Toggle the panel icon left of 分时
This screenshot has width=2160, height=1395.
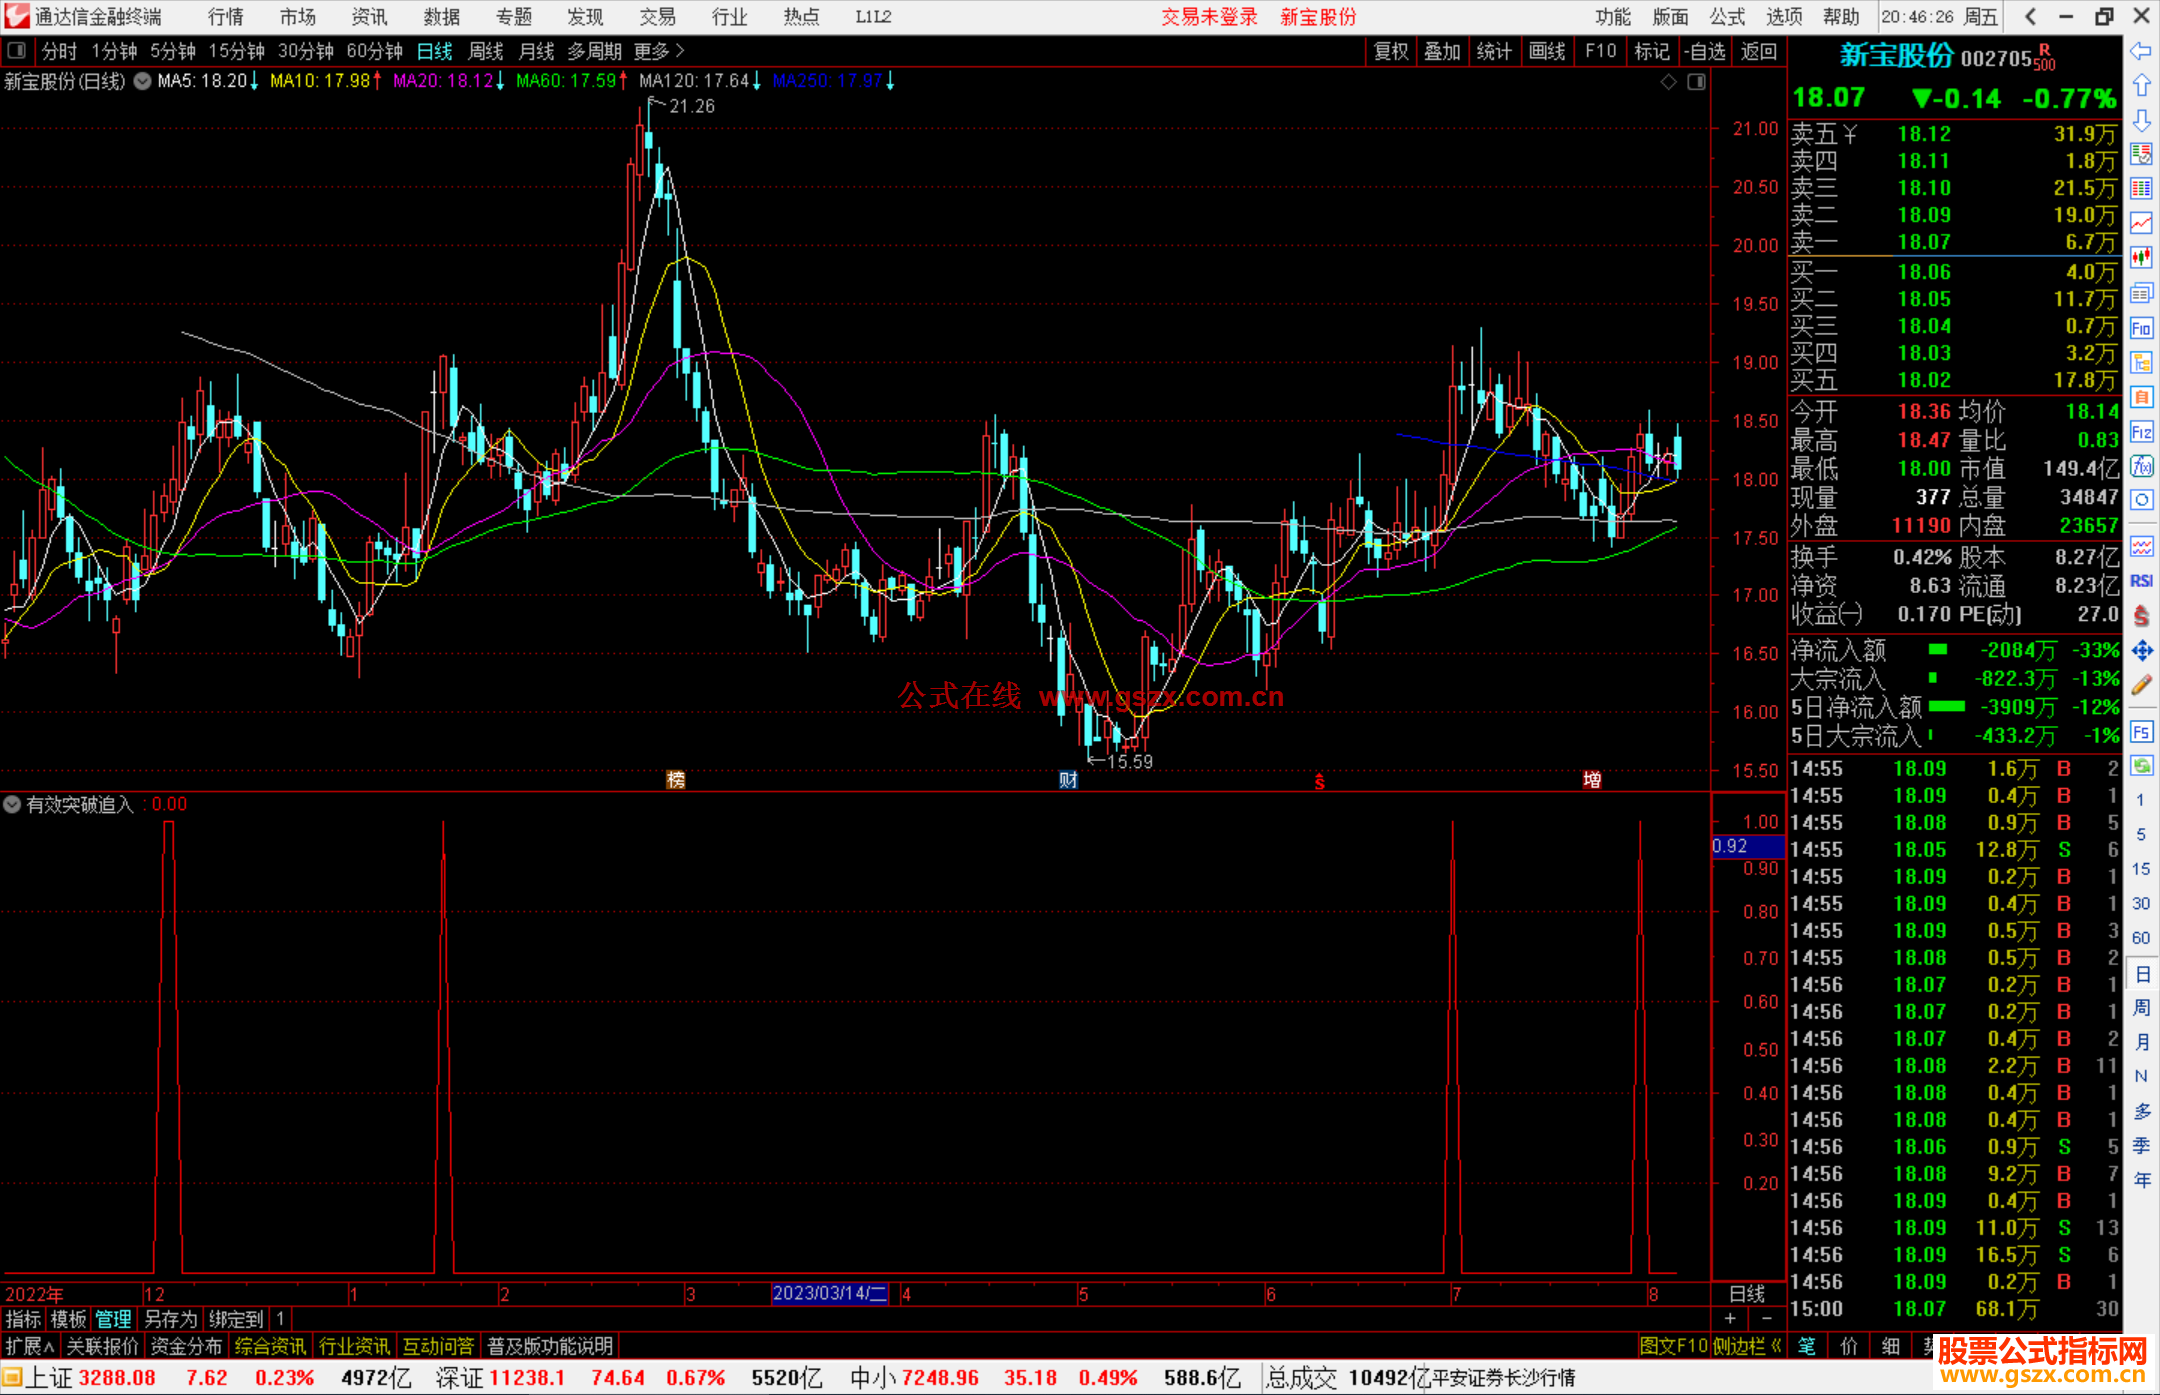(17, 51)
